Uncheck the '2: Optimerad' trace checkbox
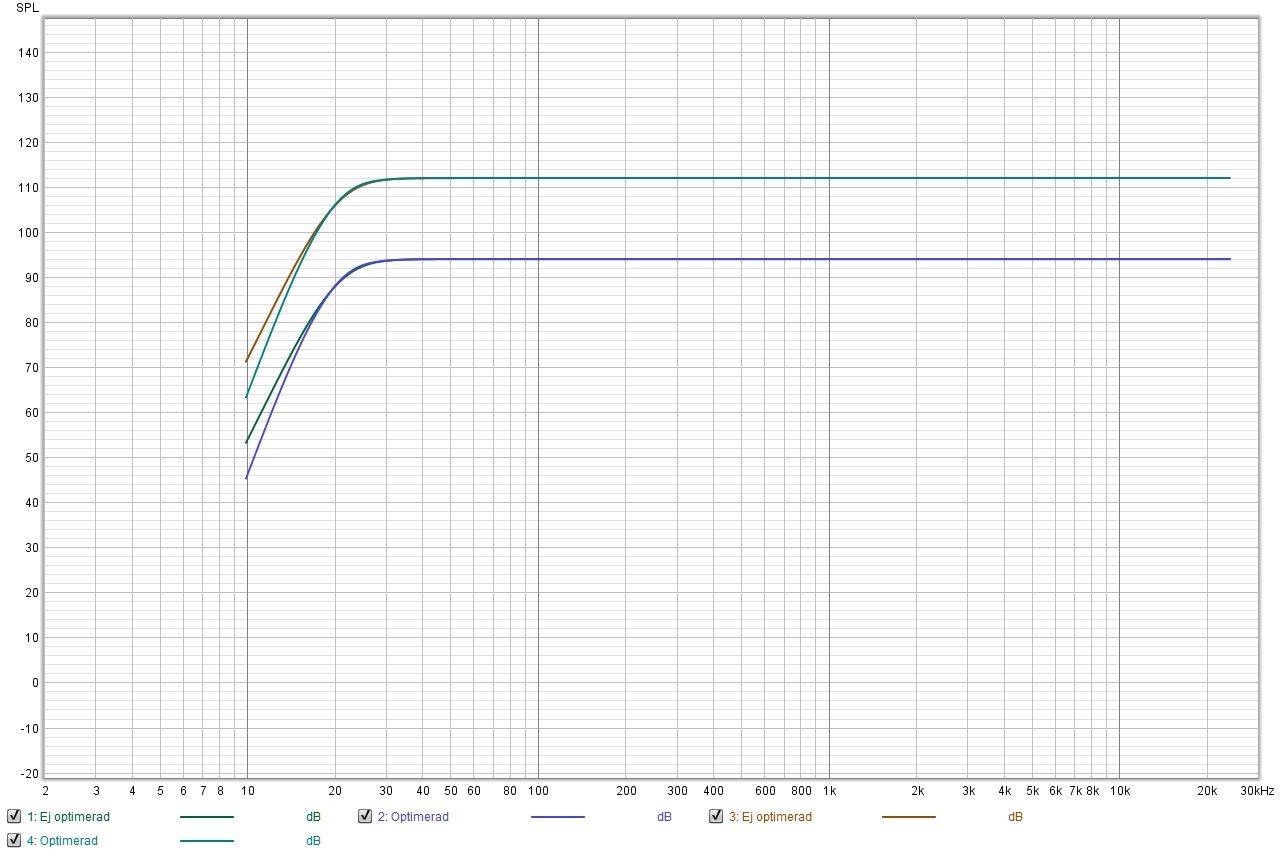This screenshot has height=855, width=1280. point(365,816)
